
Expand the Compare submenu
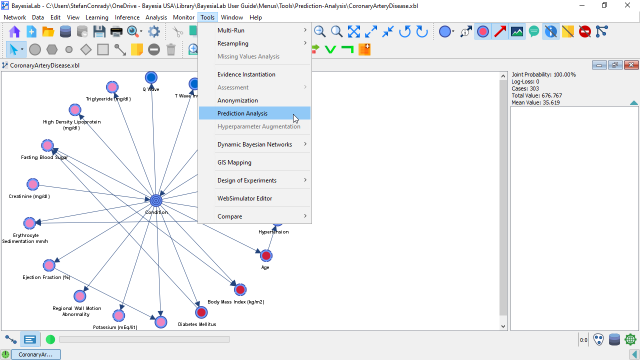pos(255,216)
